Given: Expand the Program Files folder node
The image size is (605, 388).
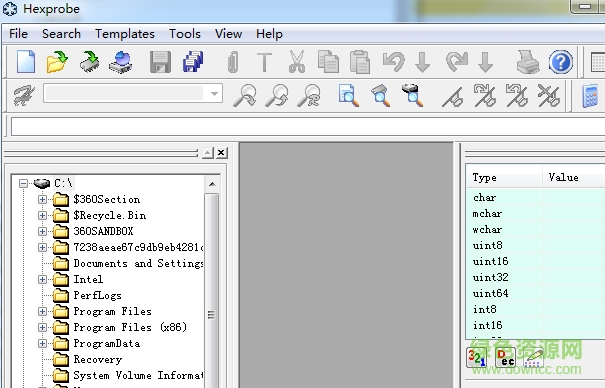Looking at the screenshot, I should coord(42,311).
